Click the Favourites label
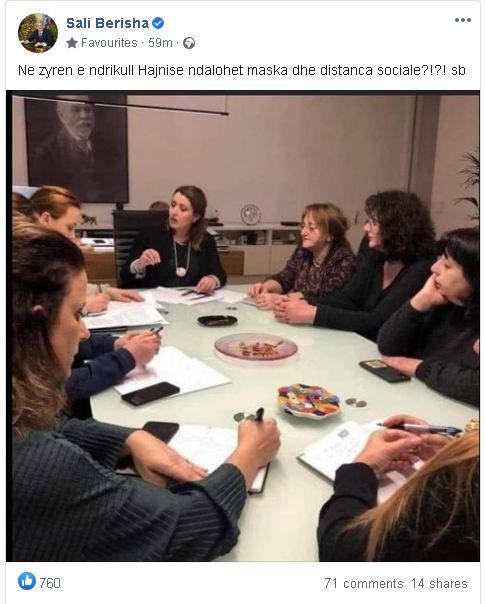Screen dimensions: 485x604 tap(109, 43)
